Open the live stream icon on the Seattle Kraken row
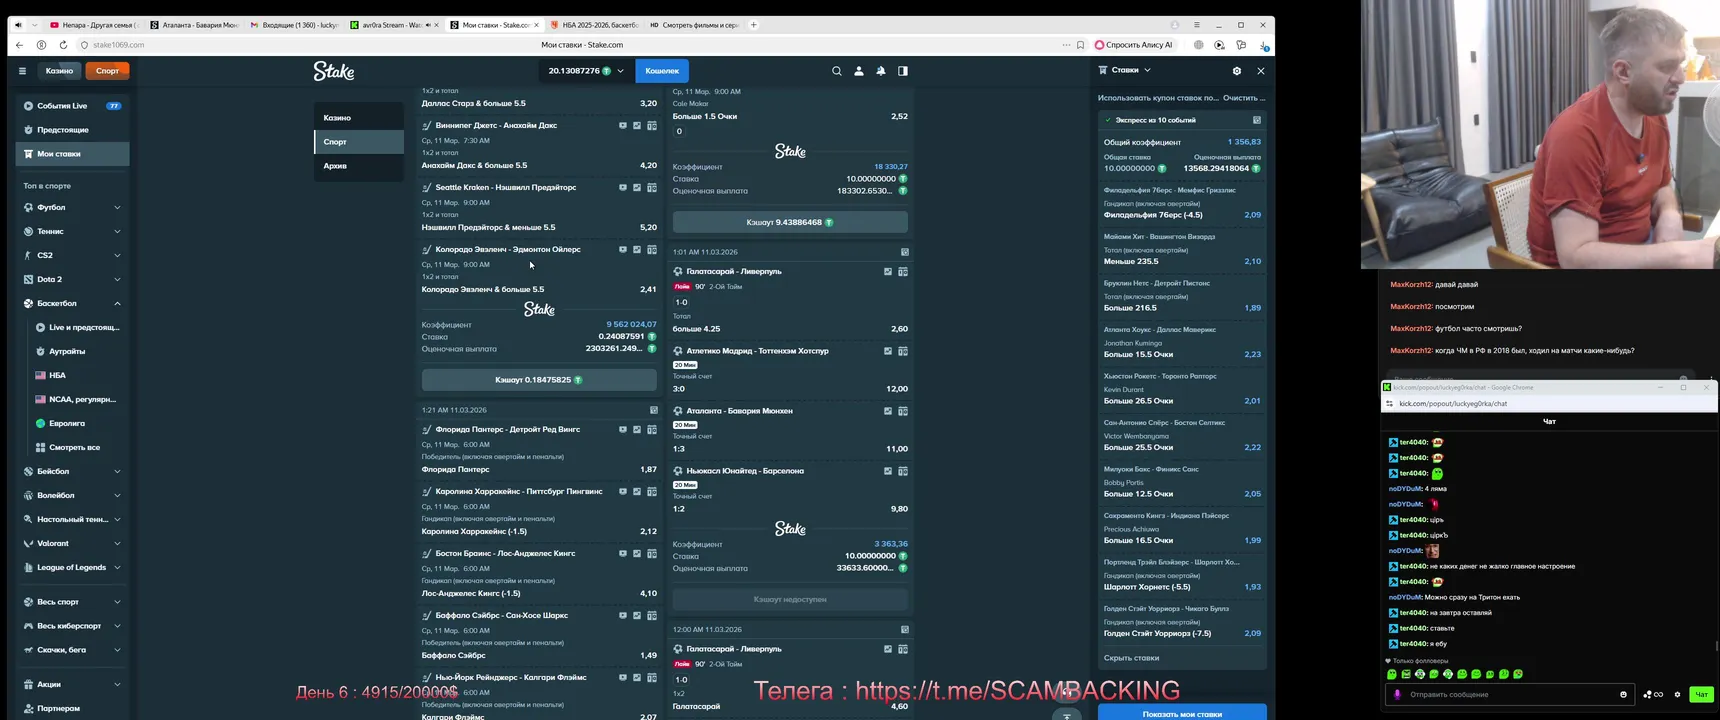The height and width of the screenshot is (720, 1720). [623, 188]
